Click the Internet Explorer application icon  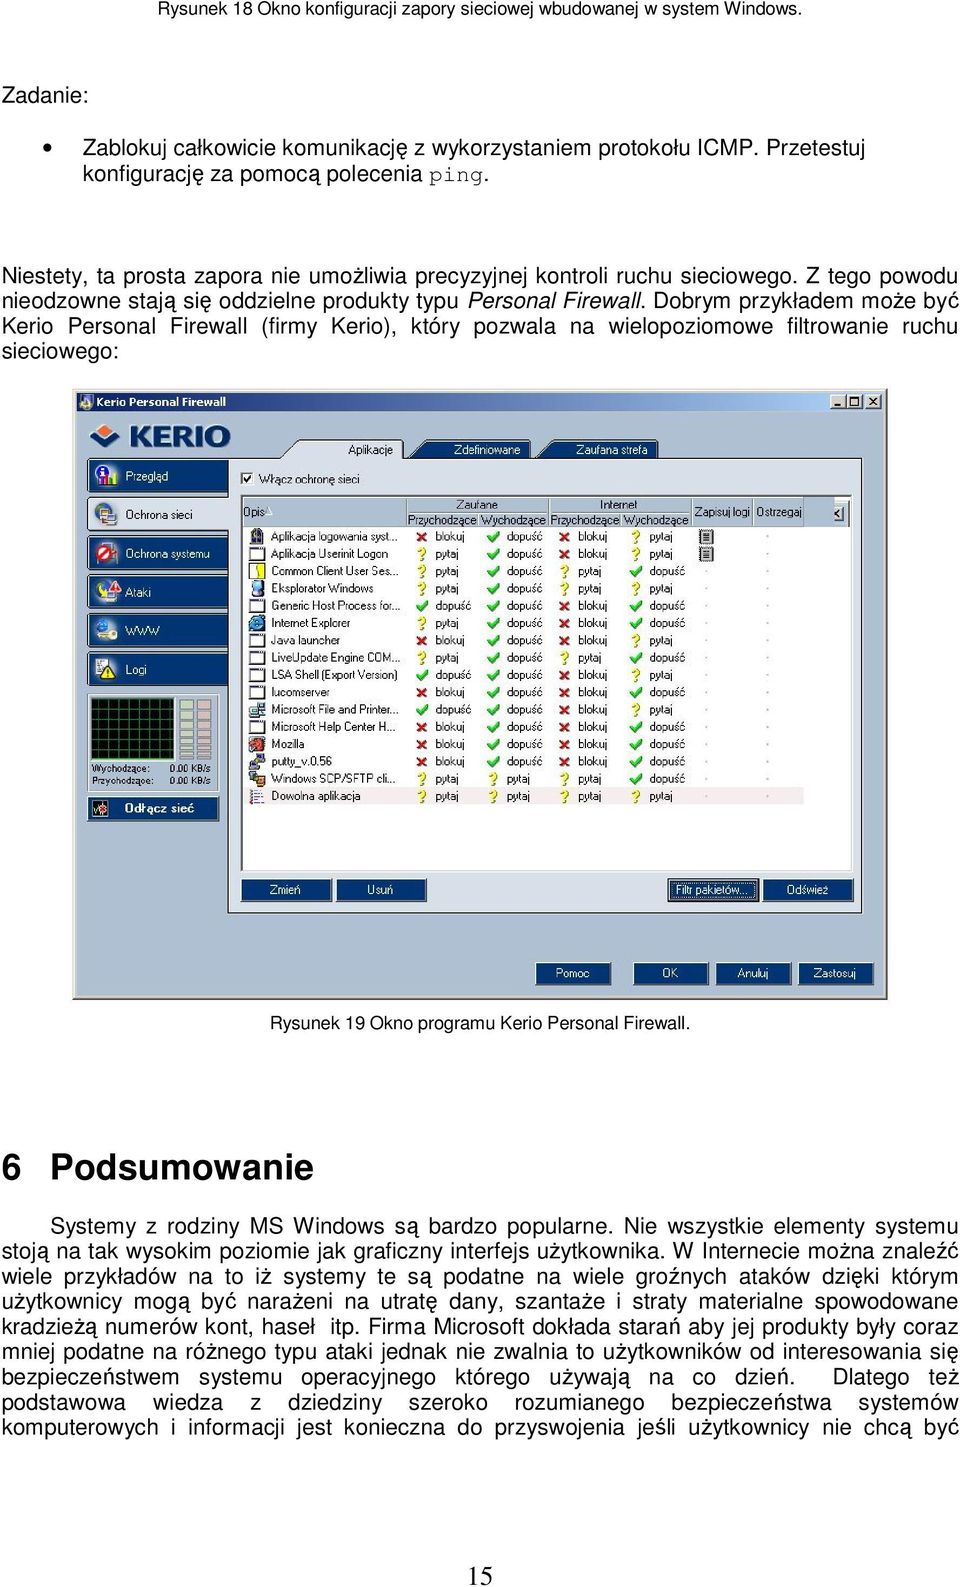[x=256, y=623]
